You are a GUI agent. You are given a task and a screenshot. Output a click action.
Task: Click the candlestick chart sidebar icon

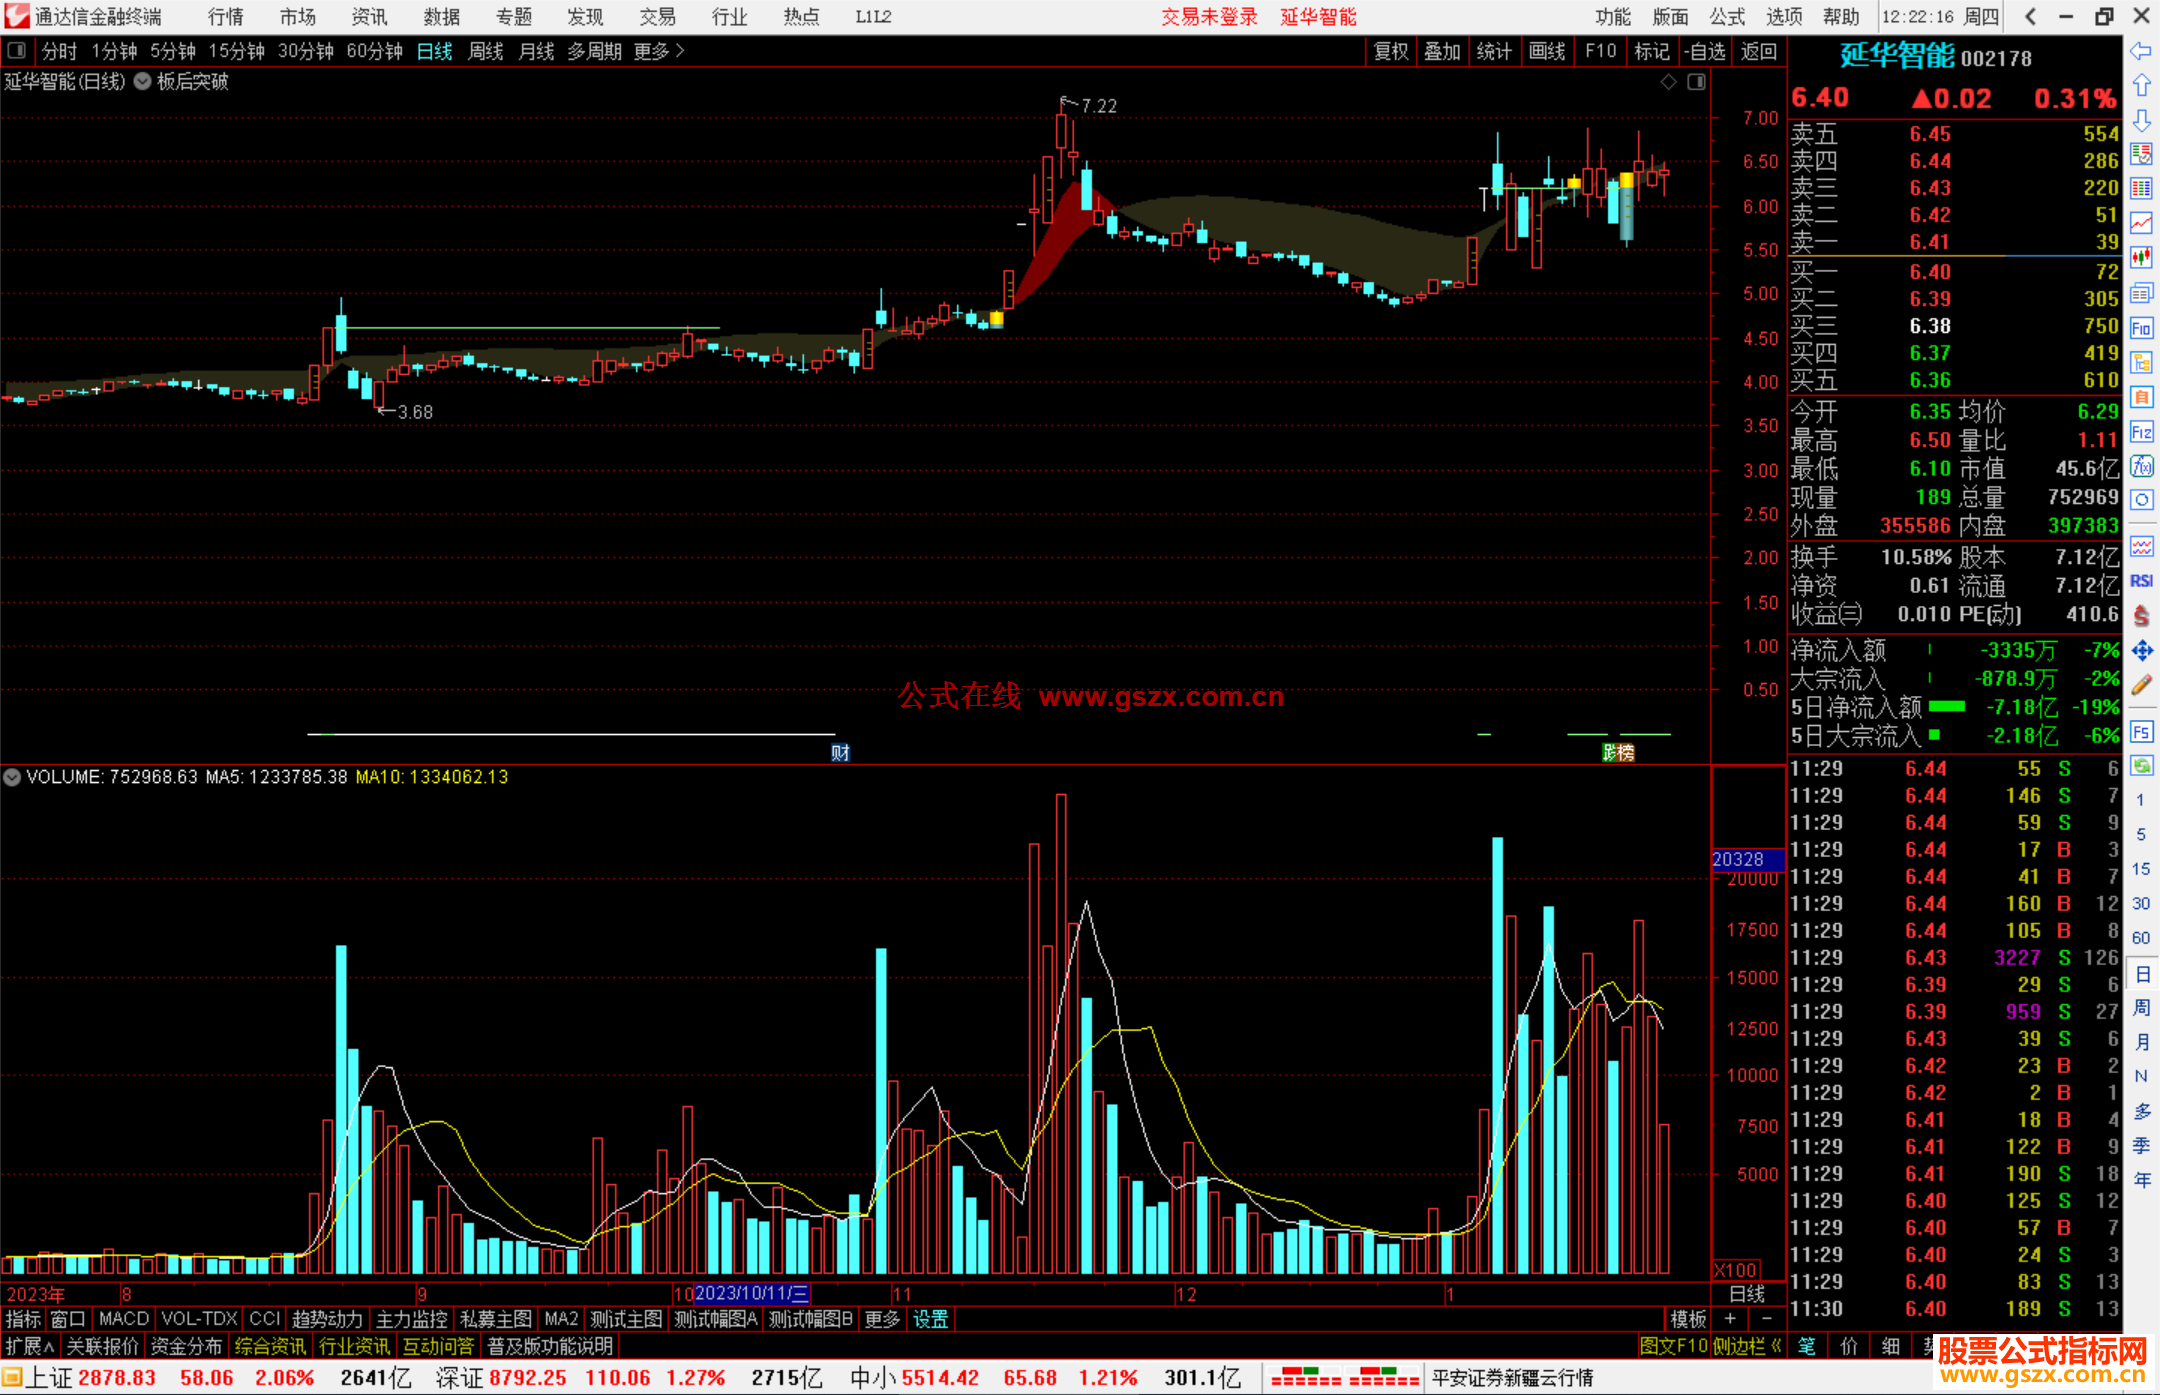coord(2141,258)
